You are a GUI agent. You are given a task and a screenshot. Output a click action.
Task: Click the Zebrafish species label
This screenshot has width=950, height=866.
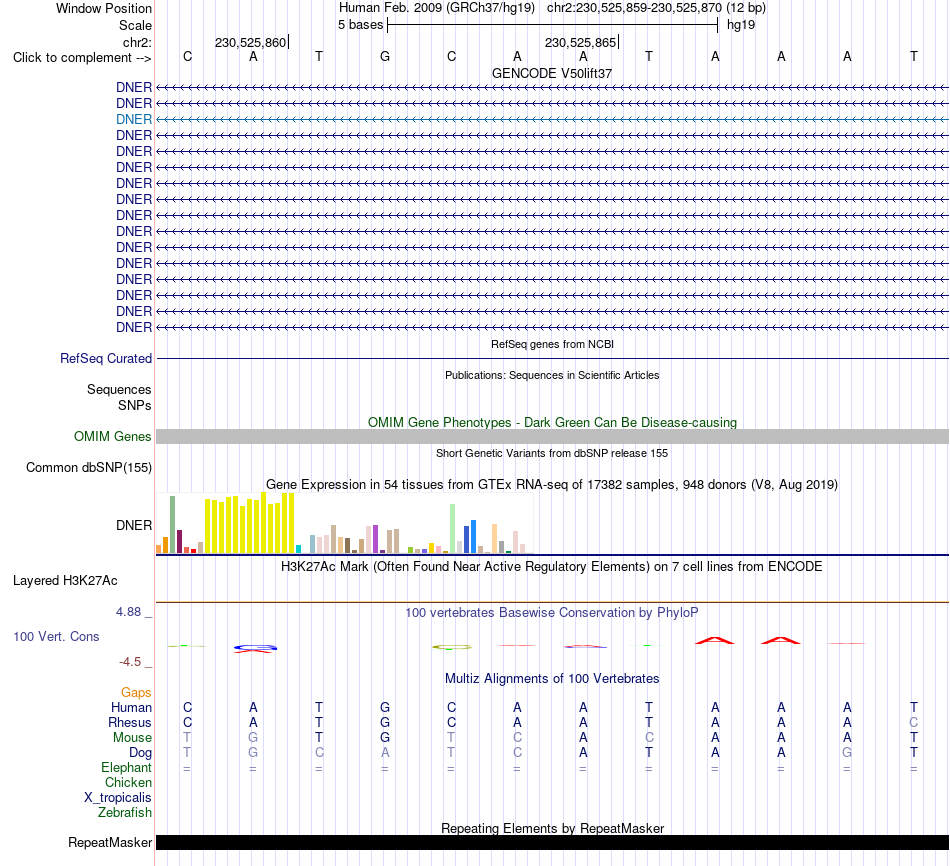point(125,813)
